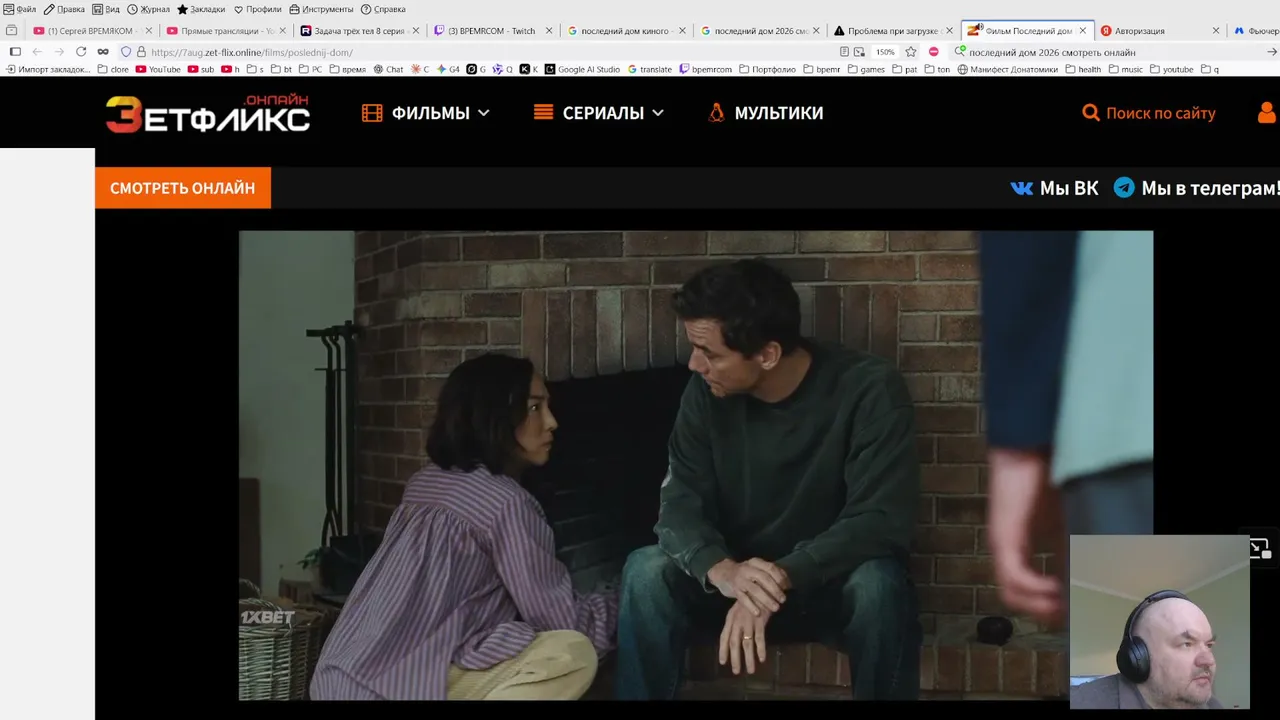The height and width of the screenshot is (720, 1280).
Task: Click the red blocker icon in the address bar
Action: 933,52
